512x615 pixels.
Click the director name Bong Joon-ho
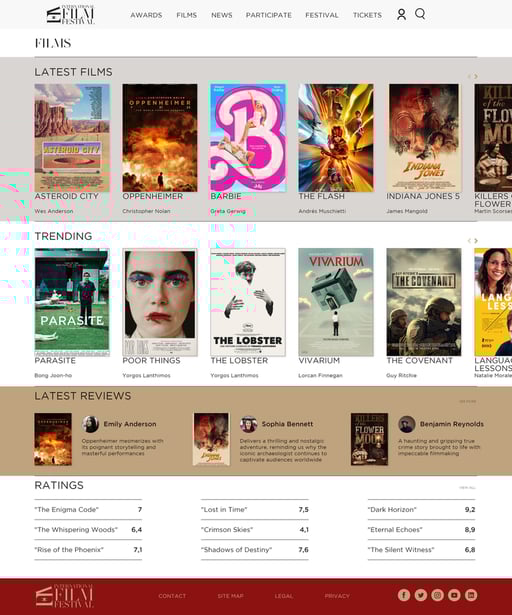tap(53, 375)
